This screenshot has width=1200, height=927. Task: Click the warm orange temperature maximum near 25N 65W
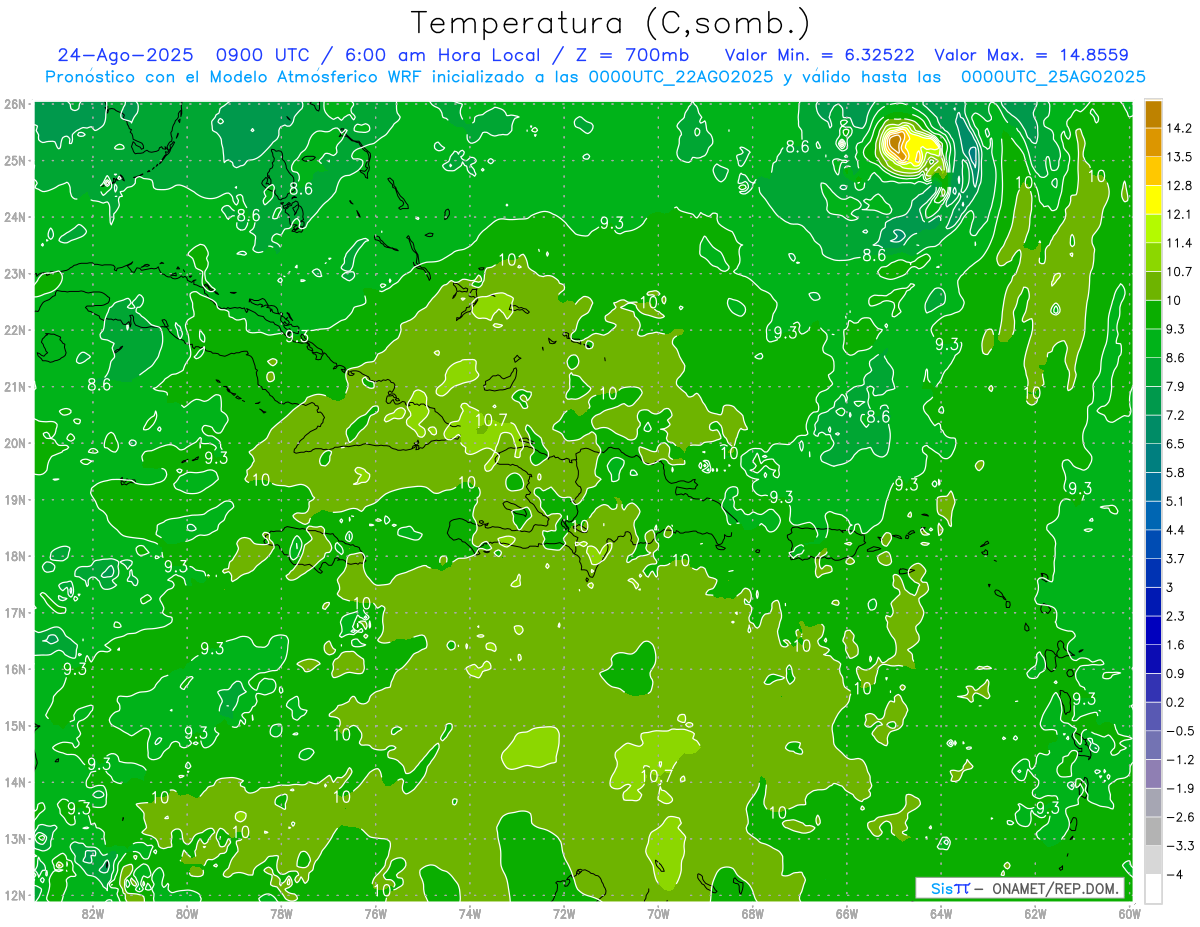(x=899, y=145)
